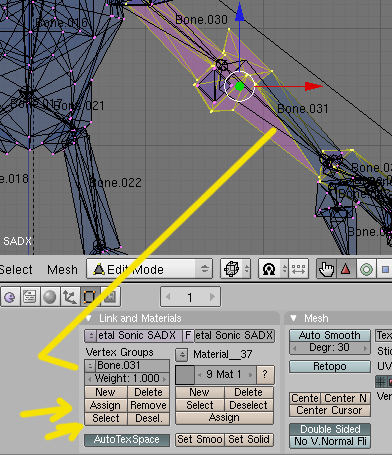Toggle move object centers only icon

pos(298,269)
